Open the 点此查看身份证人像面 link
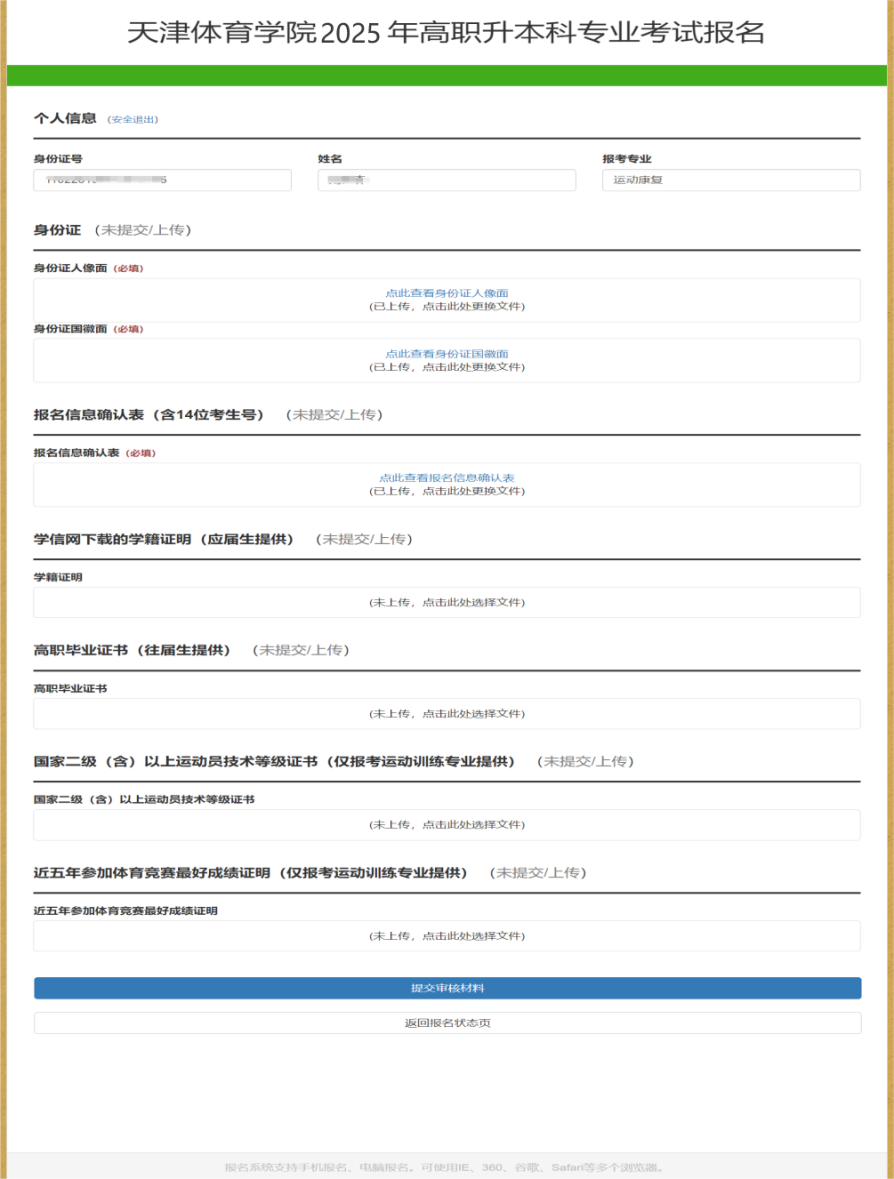The image size is (894, 1179). tap(446, 293)
